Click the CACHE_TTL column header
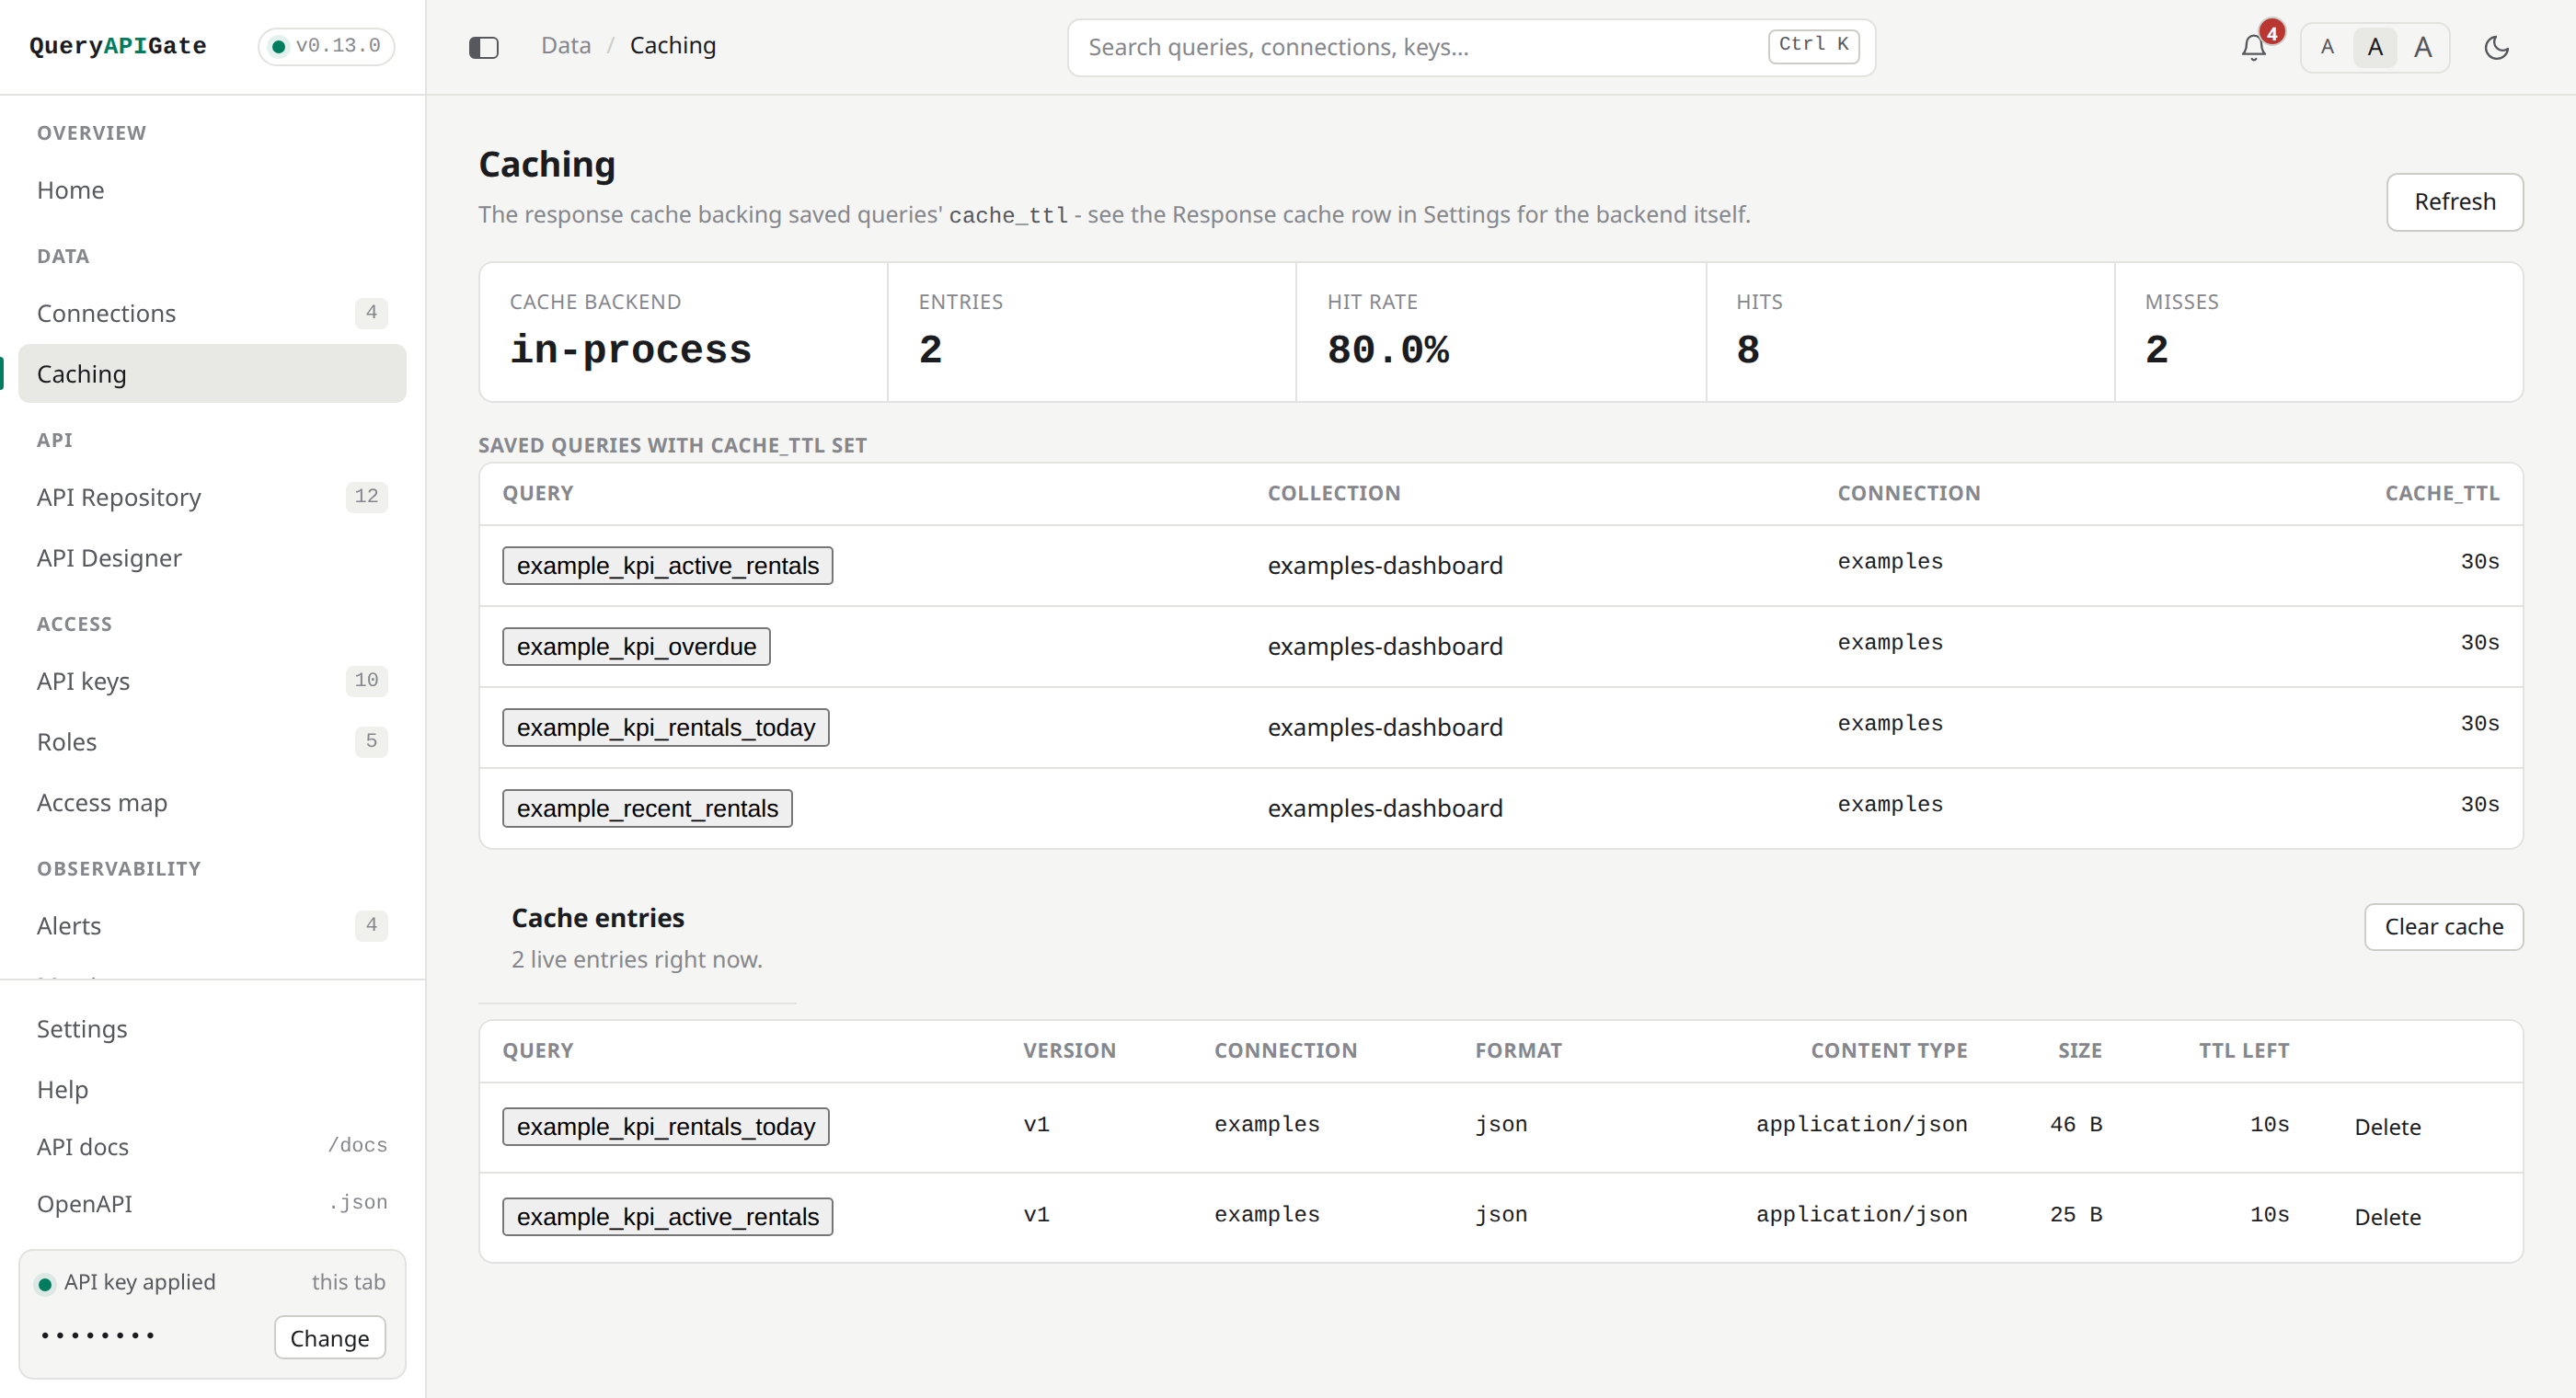This screenshot has width=2576, height=1398. [x=2442, y=493]
